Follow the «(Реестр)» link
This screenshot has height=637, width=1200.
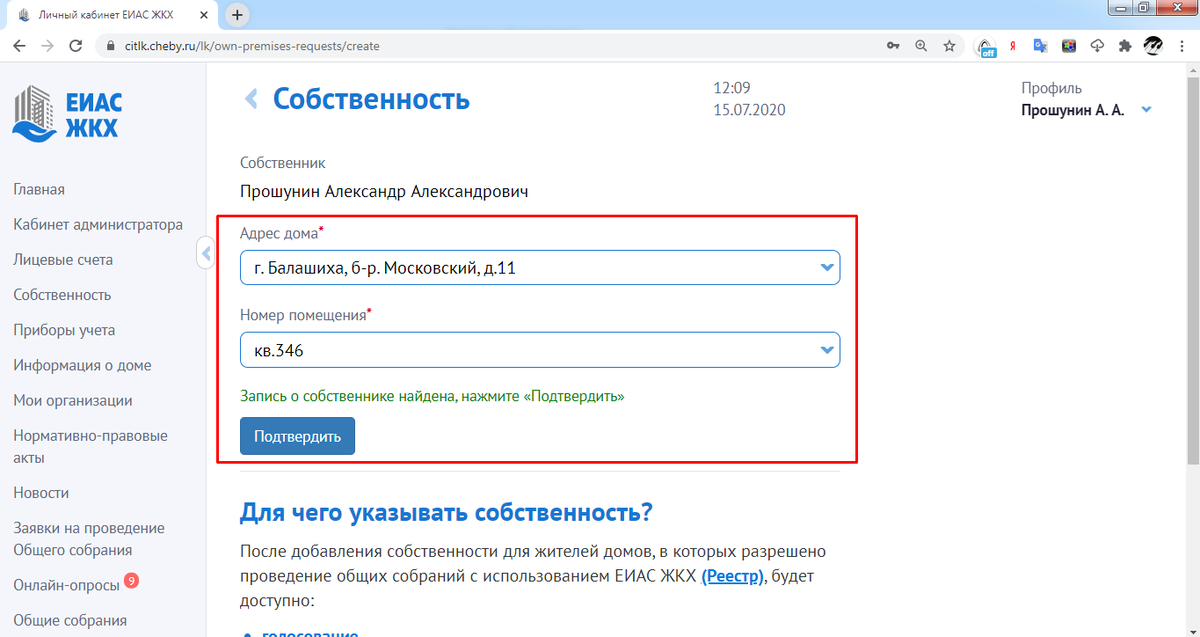(x=733, y=575)
